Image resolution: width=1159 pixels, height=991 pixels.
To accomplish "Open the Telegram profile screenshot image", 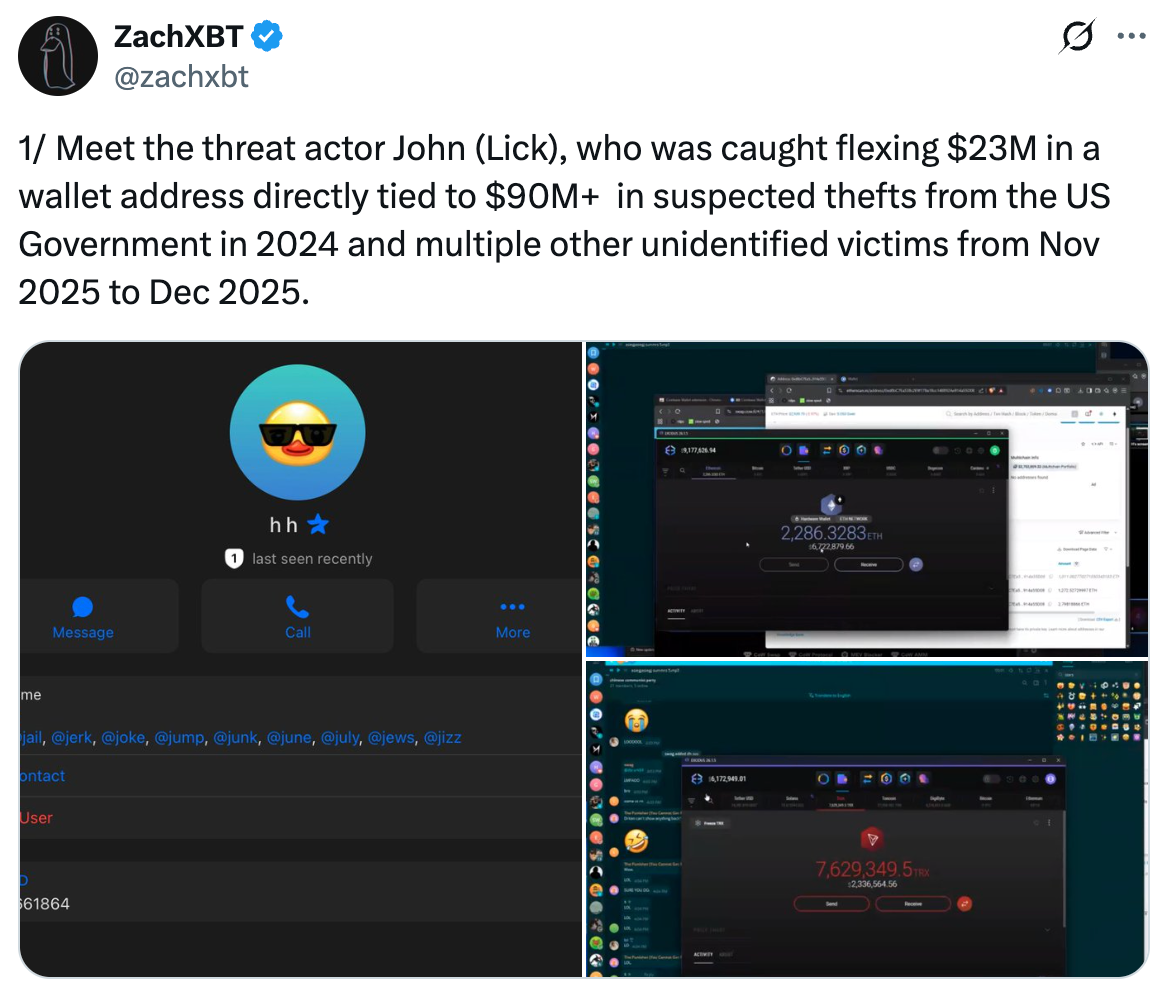I will [301, 659].
